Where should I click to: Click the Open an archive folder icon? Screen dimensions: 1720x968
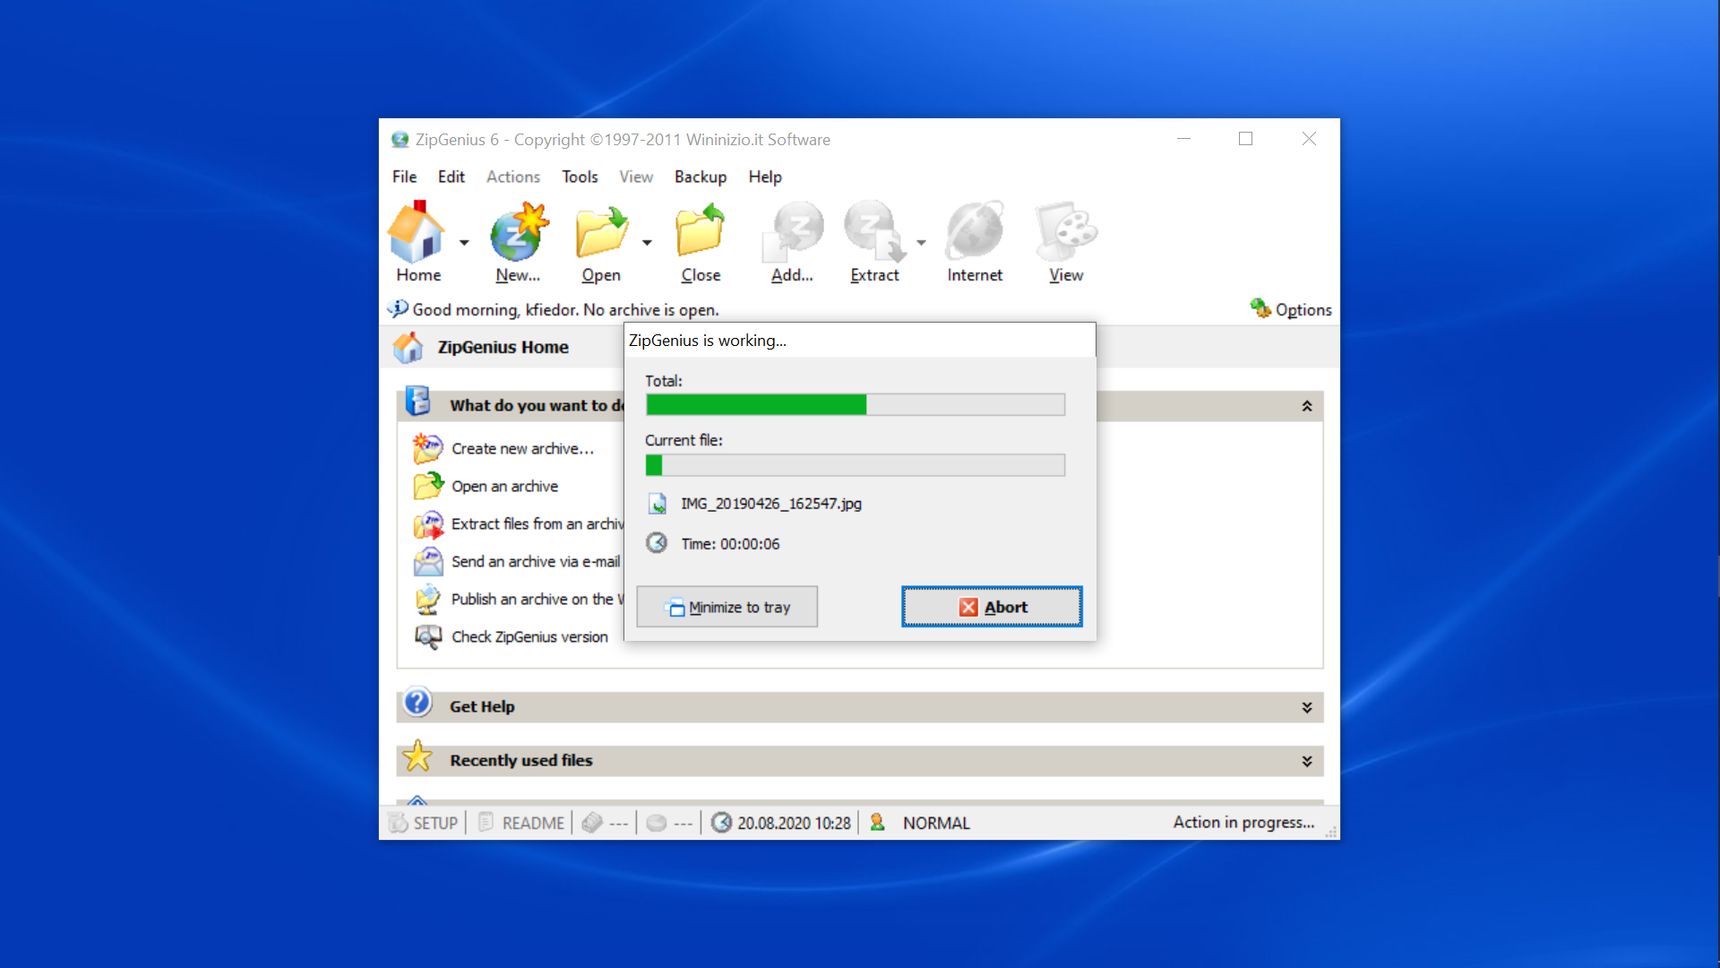428,485
